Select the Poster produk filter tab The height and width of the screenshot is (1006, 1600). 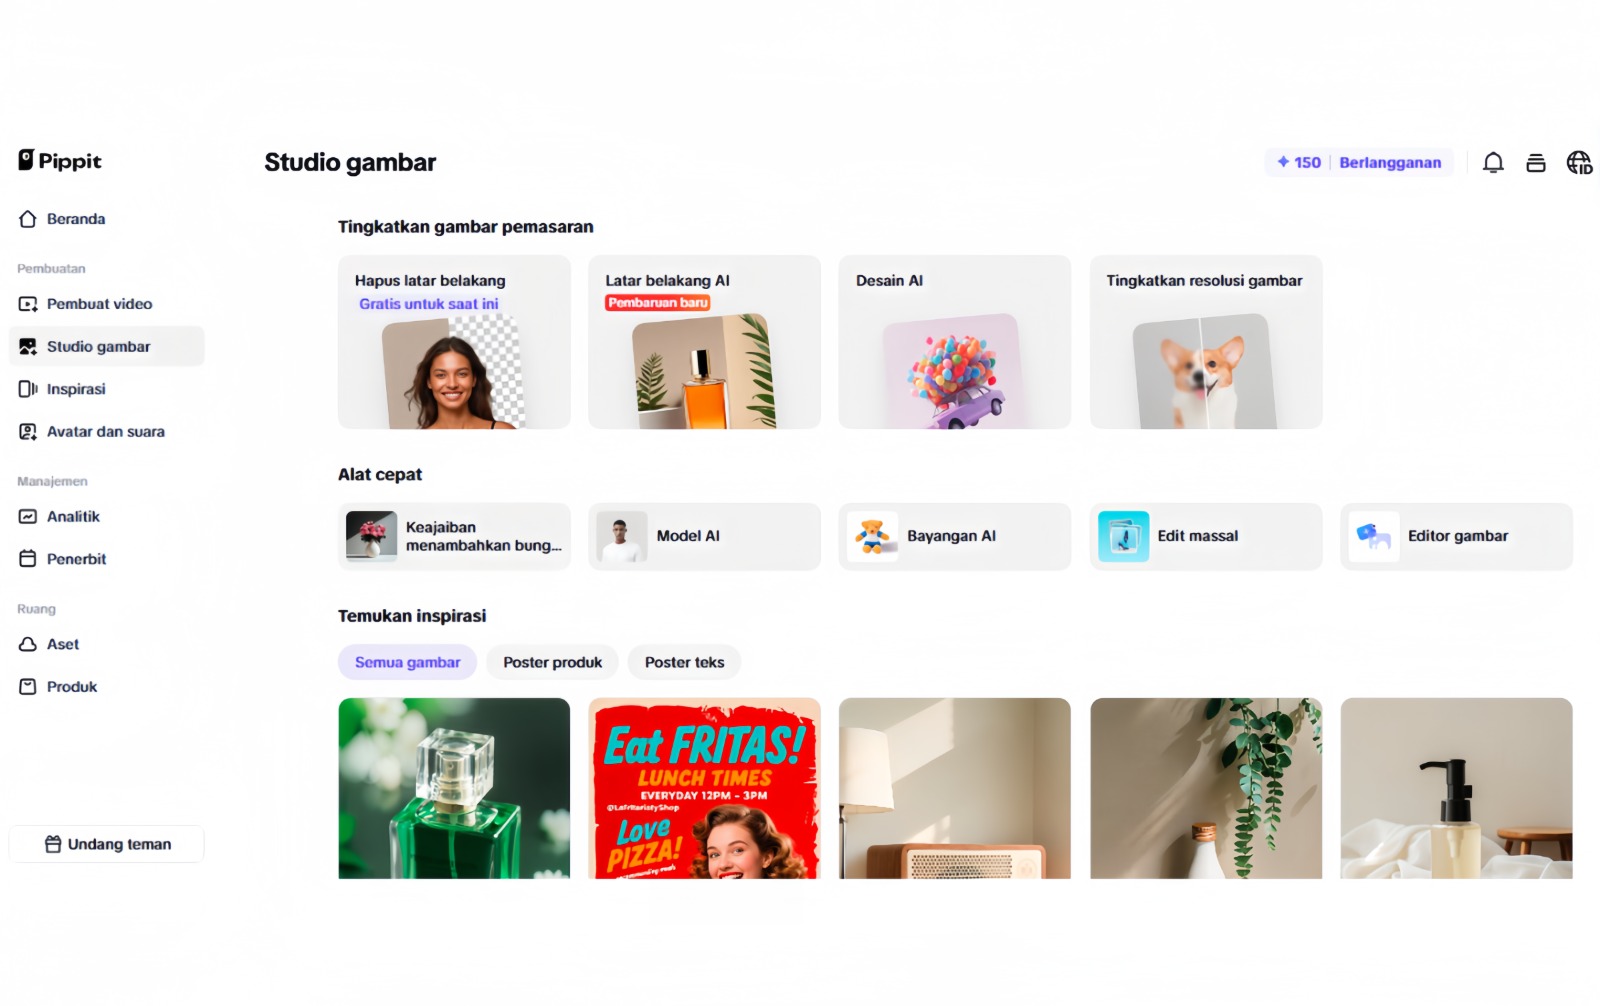553,662
